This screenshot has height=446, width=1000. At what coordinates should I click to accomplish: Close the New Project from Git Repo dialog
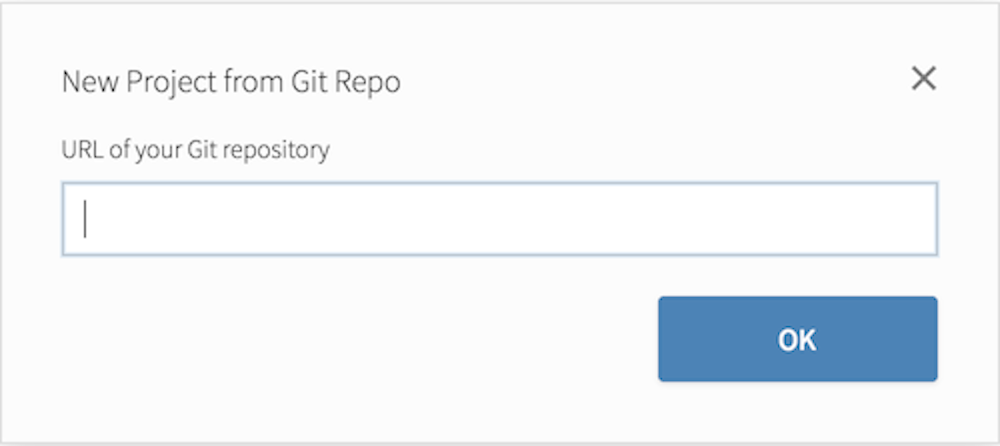click(923, 79)
